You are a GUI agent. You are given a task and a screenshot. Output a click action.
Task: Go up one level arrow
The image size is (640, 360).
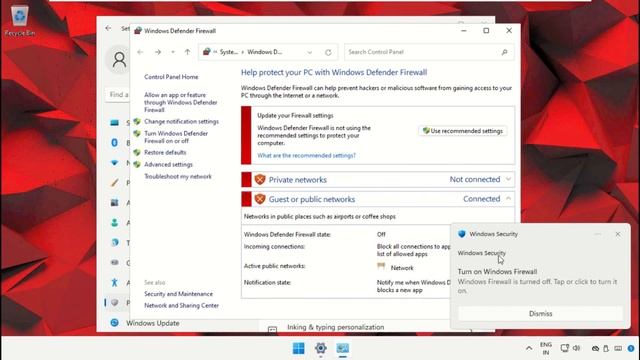187,52
